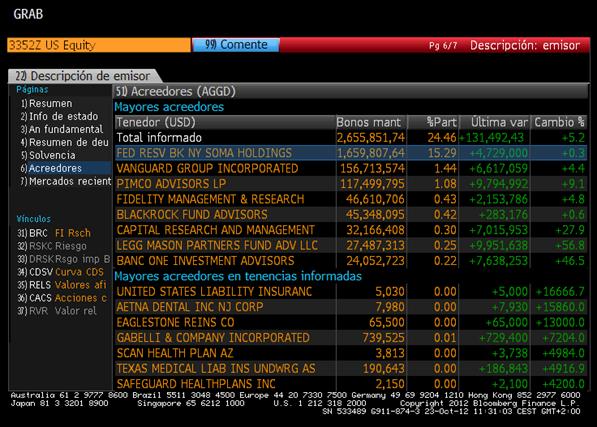Select UNITED STATES LIABILITY INSURANC row

coord(350,292)
